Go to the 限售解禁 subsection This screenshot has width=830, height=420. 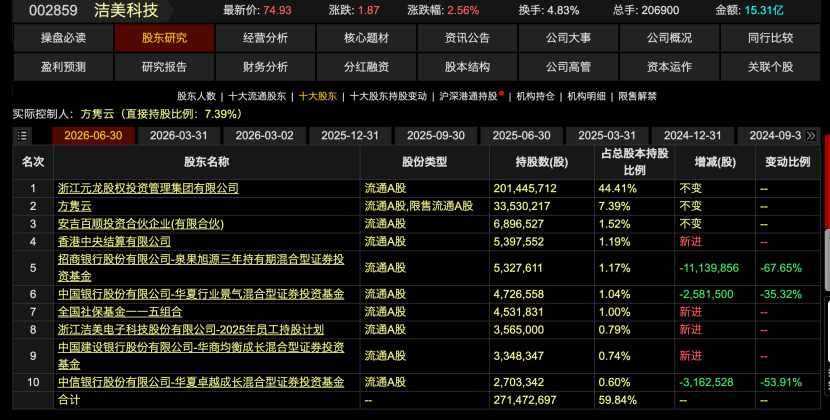coord(637,96)
